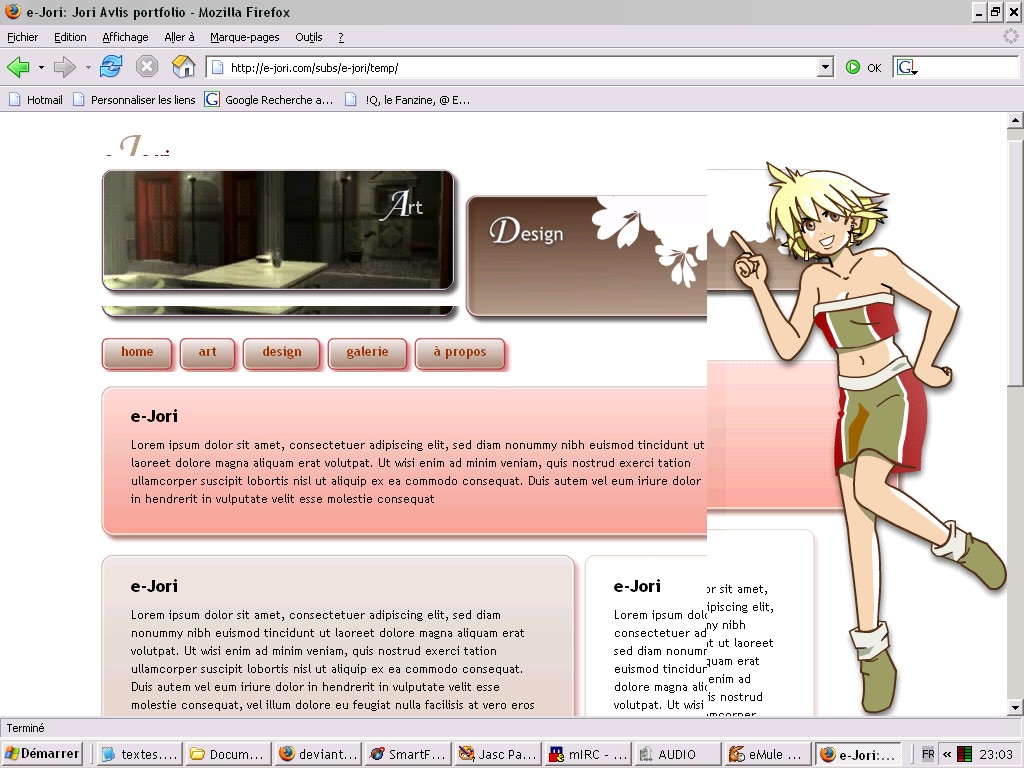Click the grey forward arrow button

click(x=65, y=67)
